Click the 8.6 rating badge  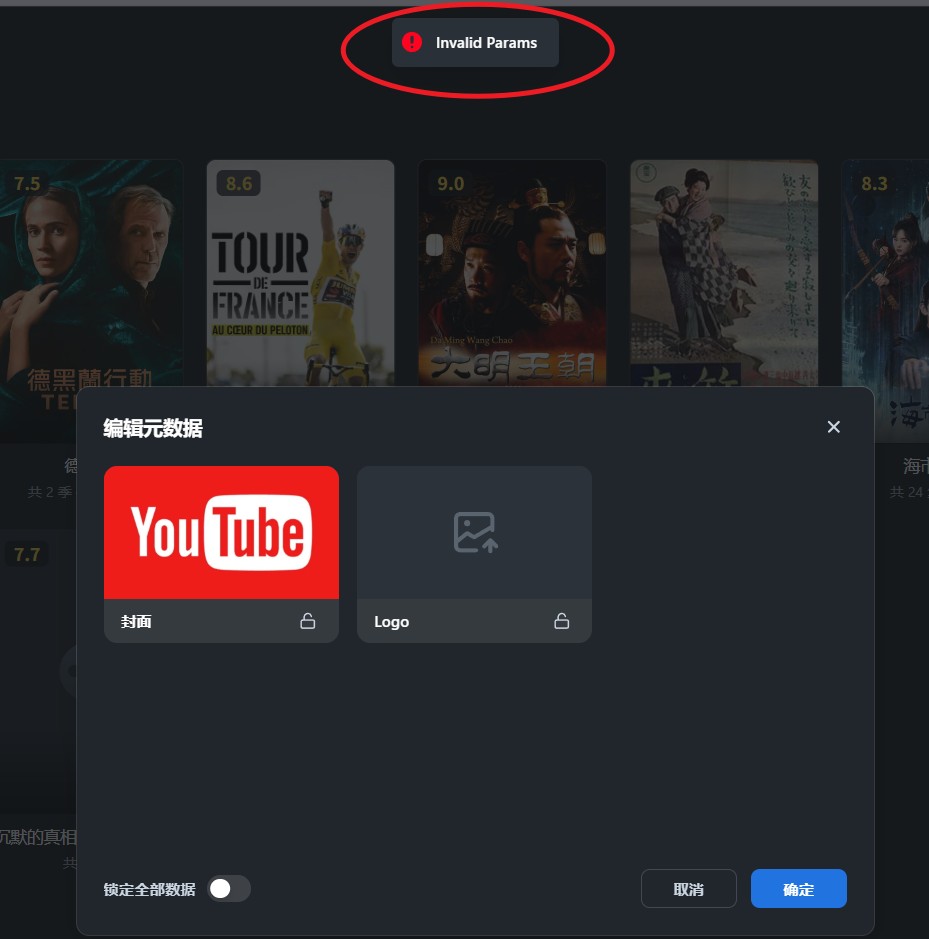tap(238, 183)
